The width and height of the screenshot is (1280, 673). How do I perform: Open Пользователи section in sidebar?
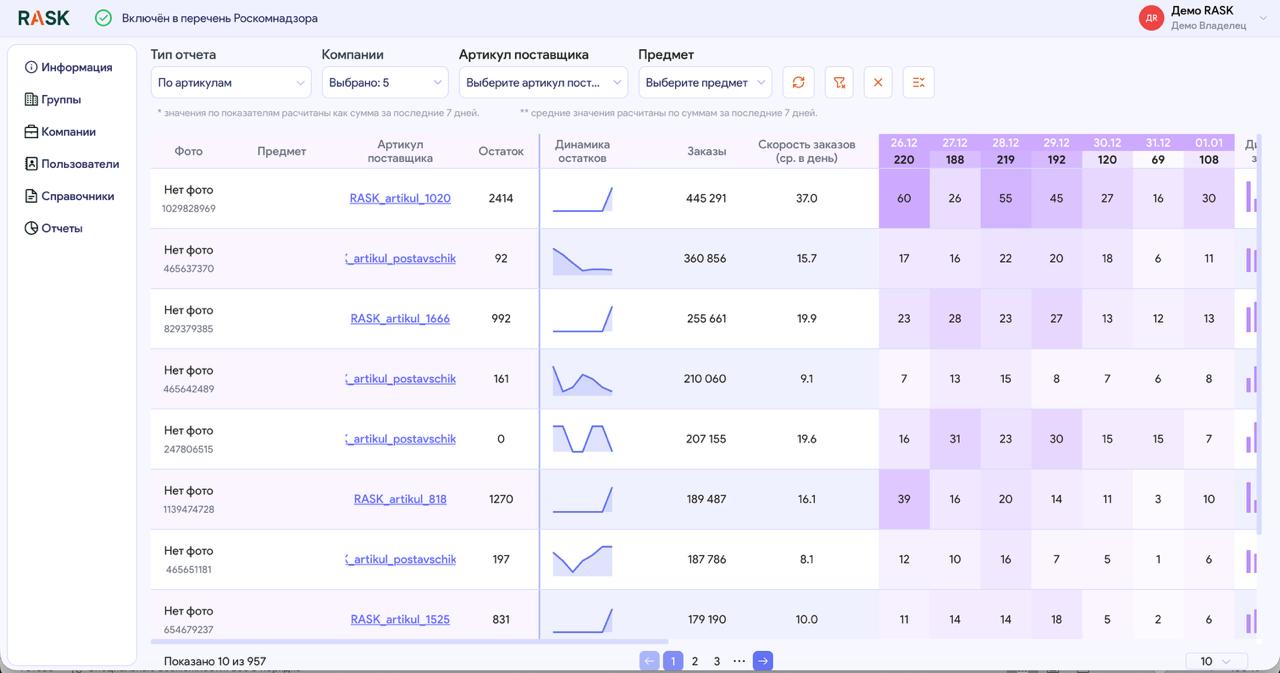coord(79,164)
